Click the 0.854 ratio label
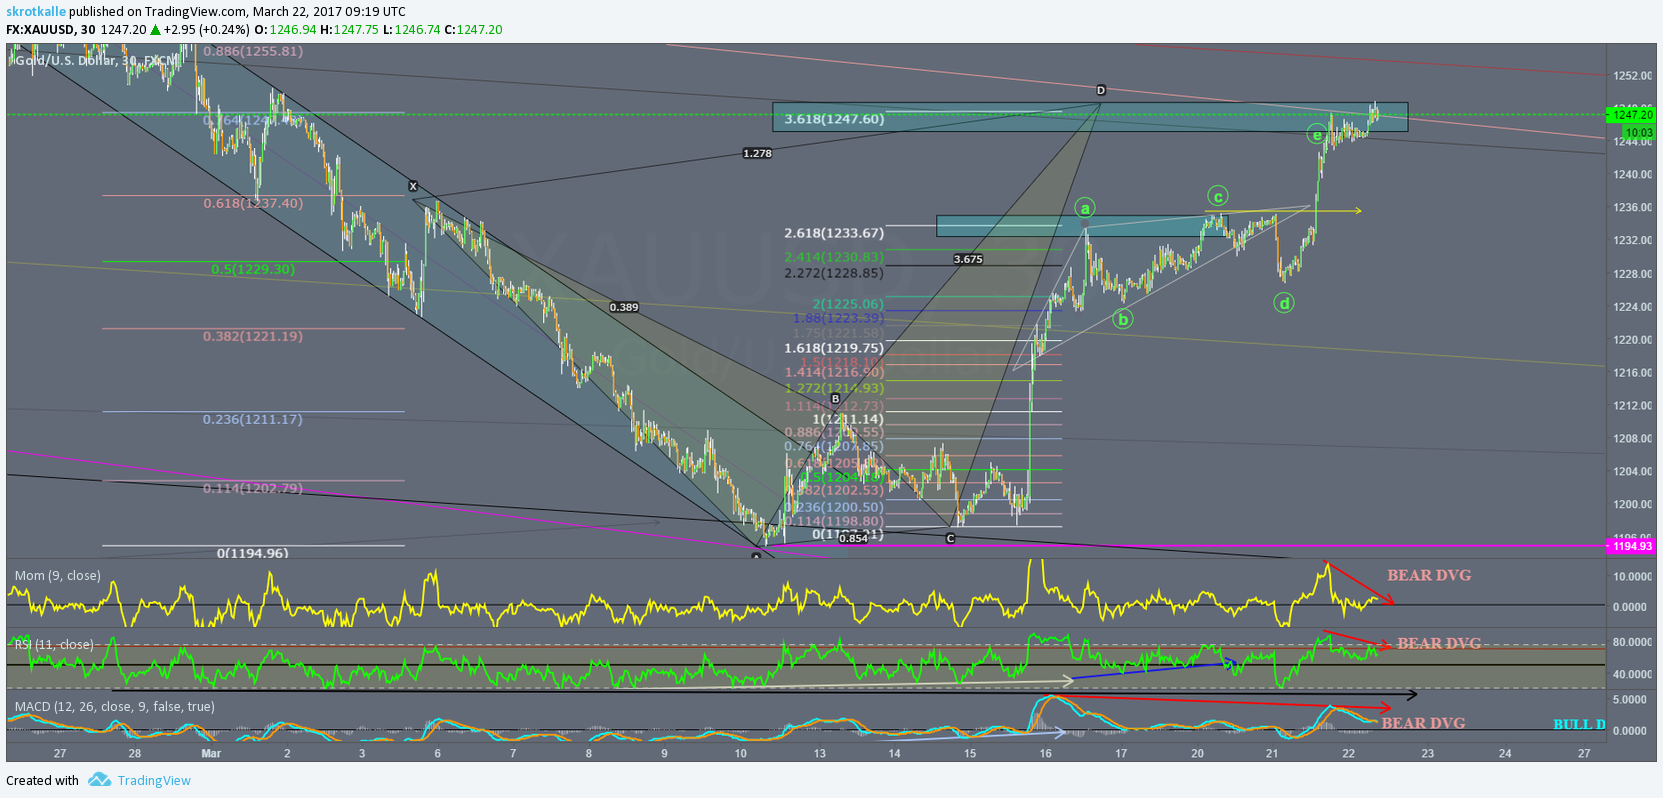The height and width of the screenshot is (798, 1663). coord(853,538)
